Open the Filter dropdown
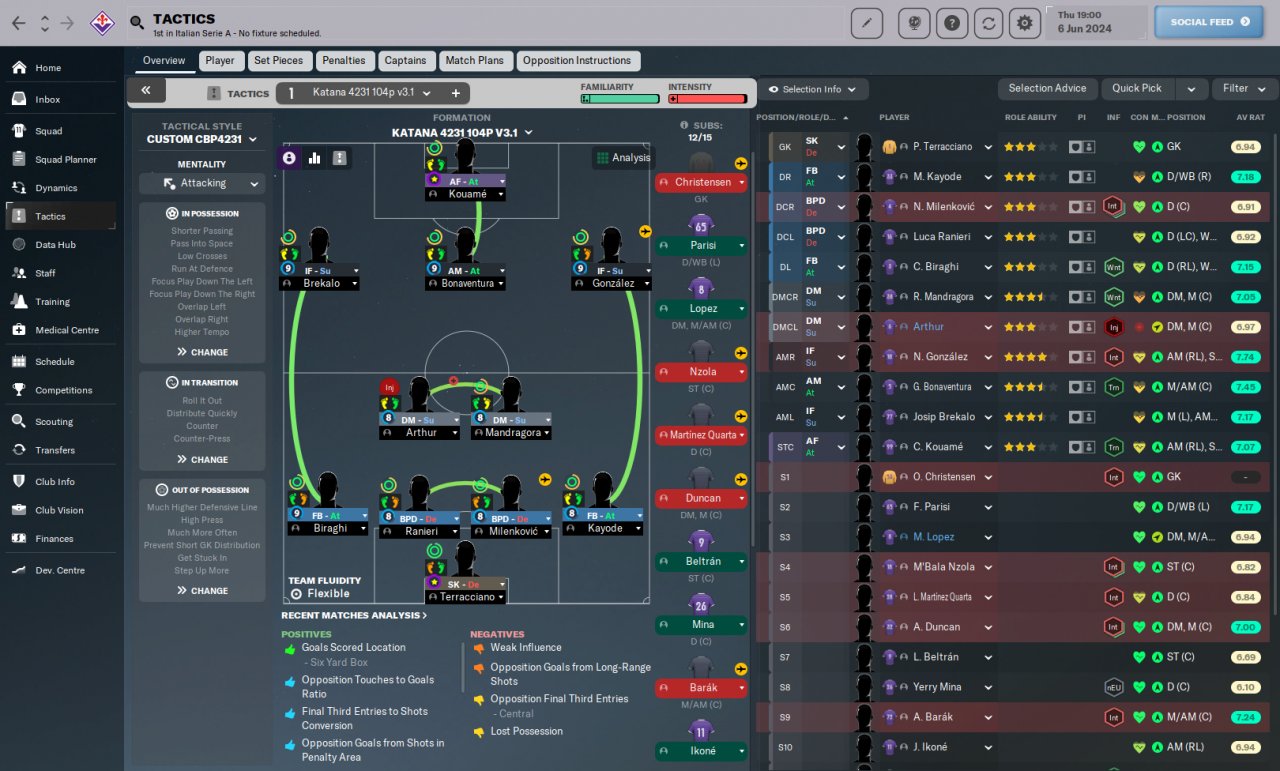 (1243, 89)
